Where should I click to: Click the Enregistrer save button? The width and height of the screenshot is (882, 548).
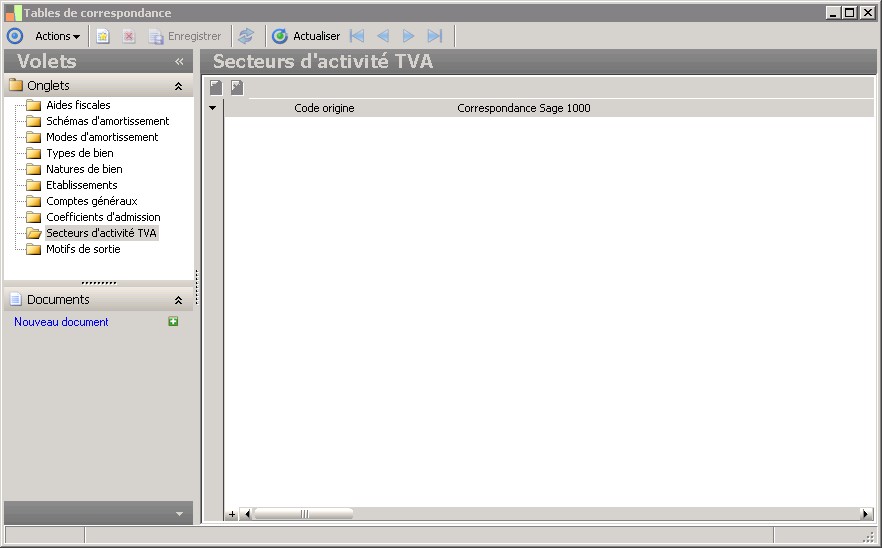(x=185, y=36)
